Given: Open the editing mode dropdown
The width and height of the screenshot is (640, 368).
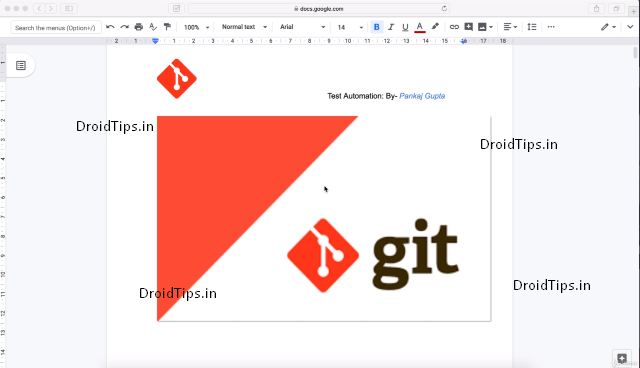Looking at the screenshot, I should point(608,27).
